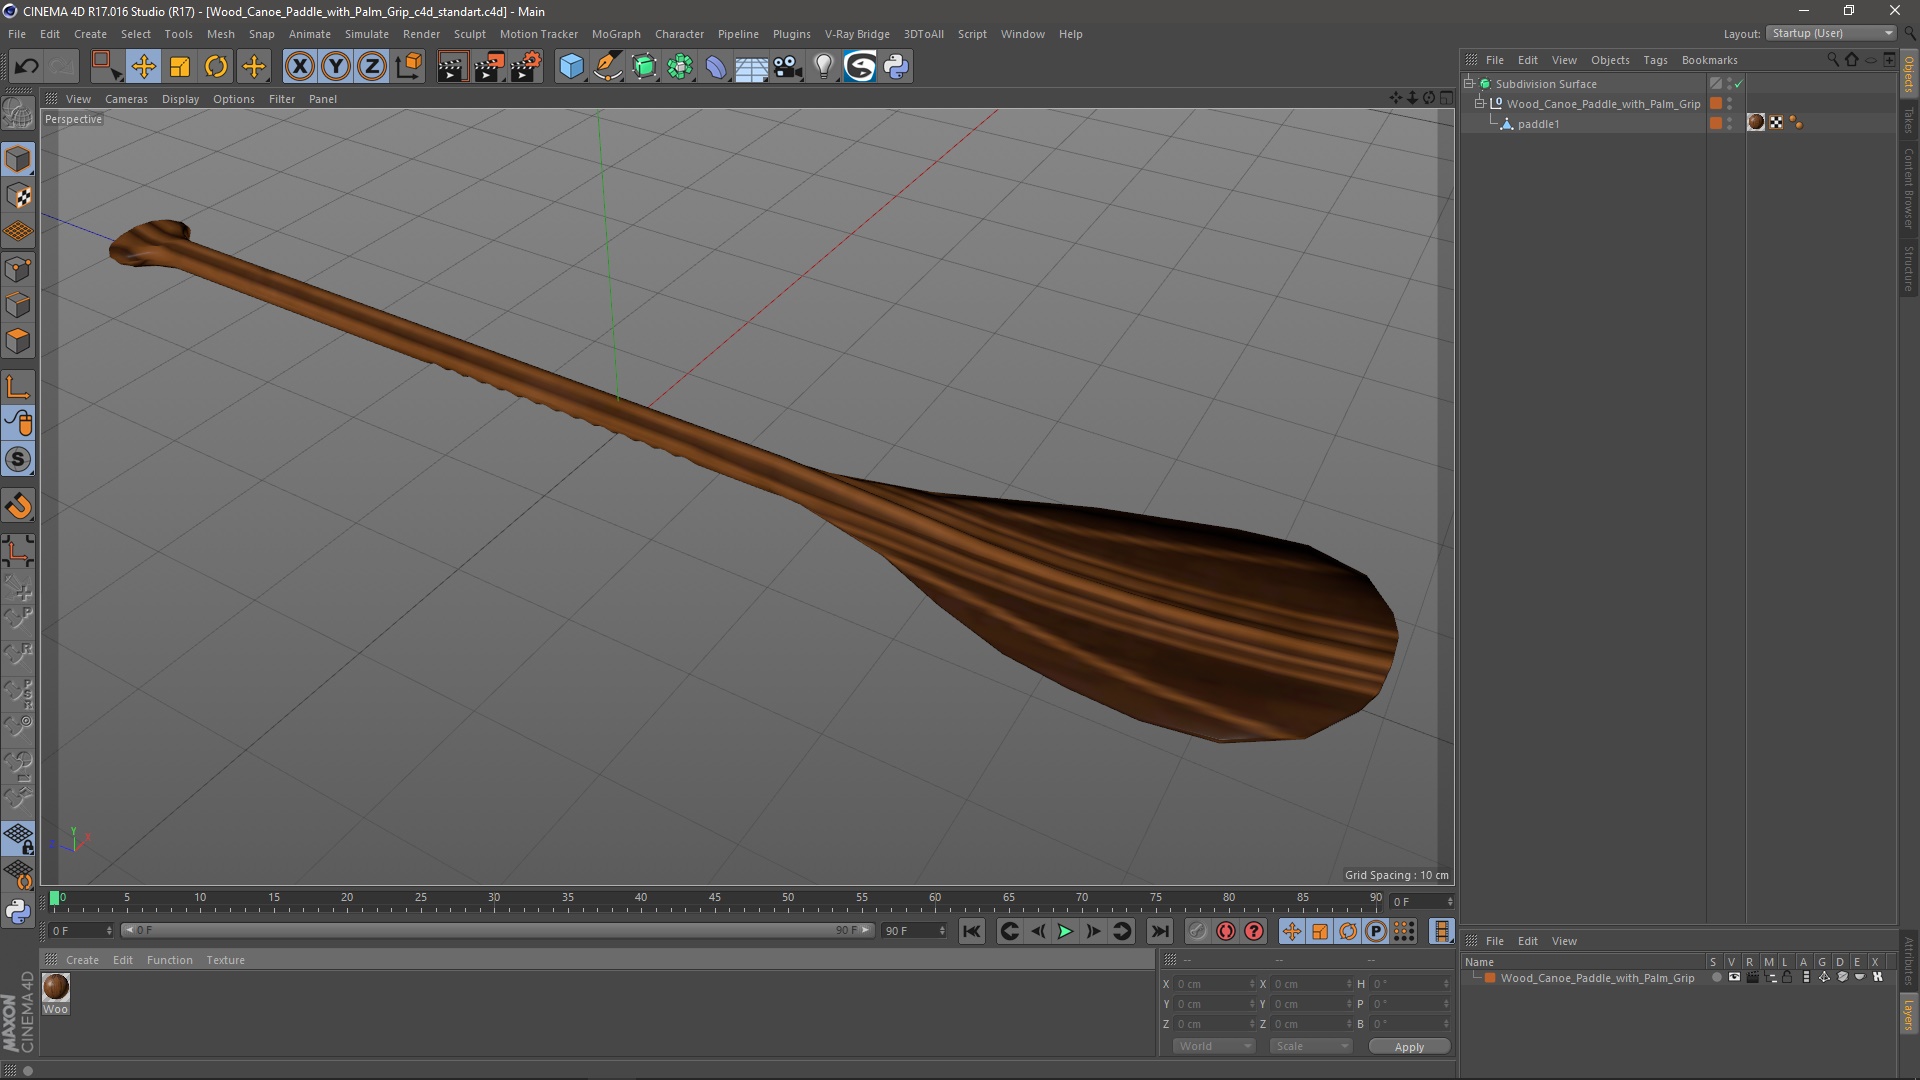Toggle Subdivision Surface enable checkmark
This screenshot has height=1080, width=1920.
point(1739,84)
